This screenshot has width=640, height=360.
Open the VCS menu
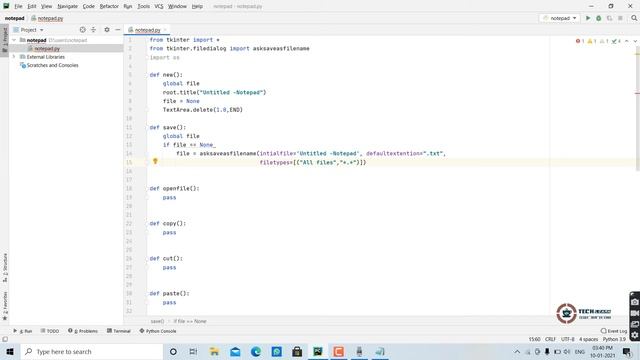pyautogui.click(x=159, y=7)
